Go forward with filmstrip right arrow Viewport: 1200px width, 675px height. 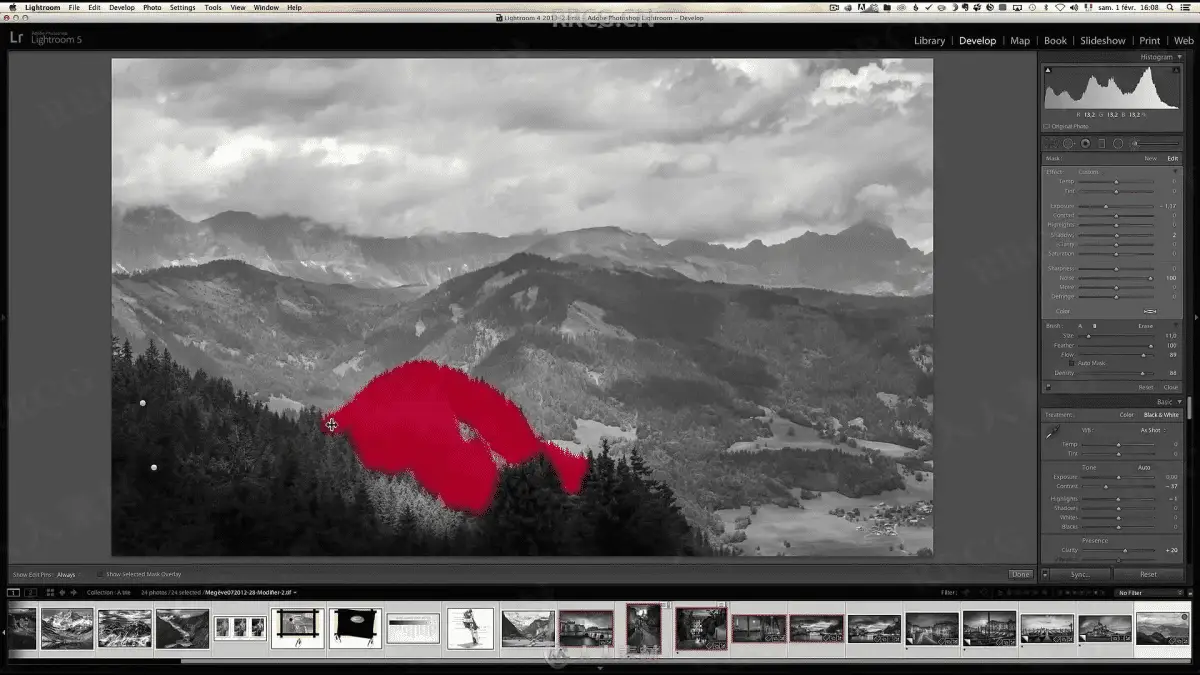coord(74,592)
